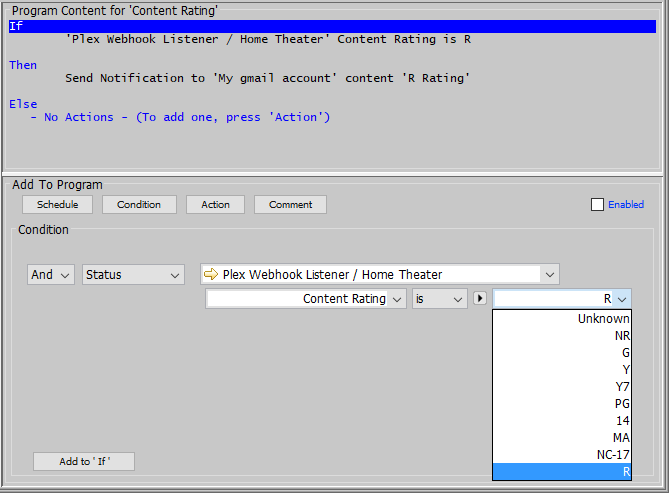Choose NR in the rating list
The height and width of the screenshot is (493, 669).
point(621,336)
